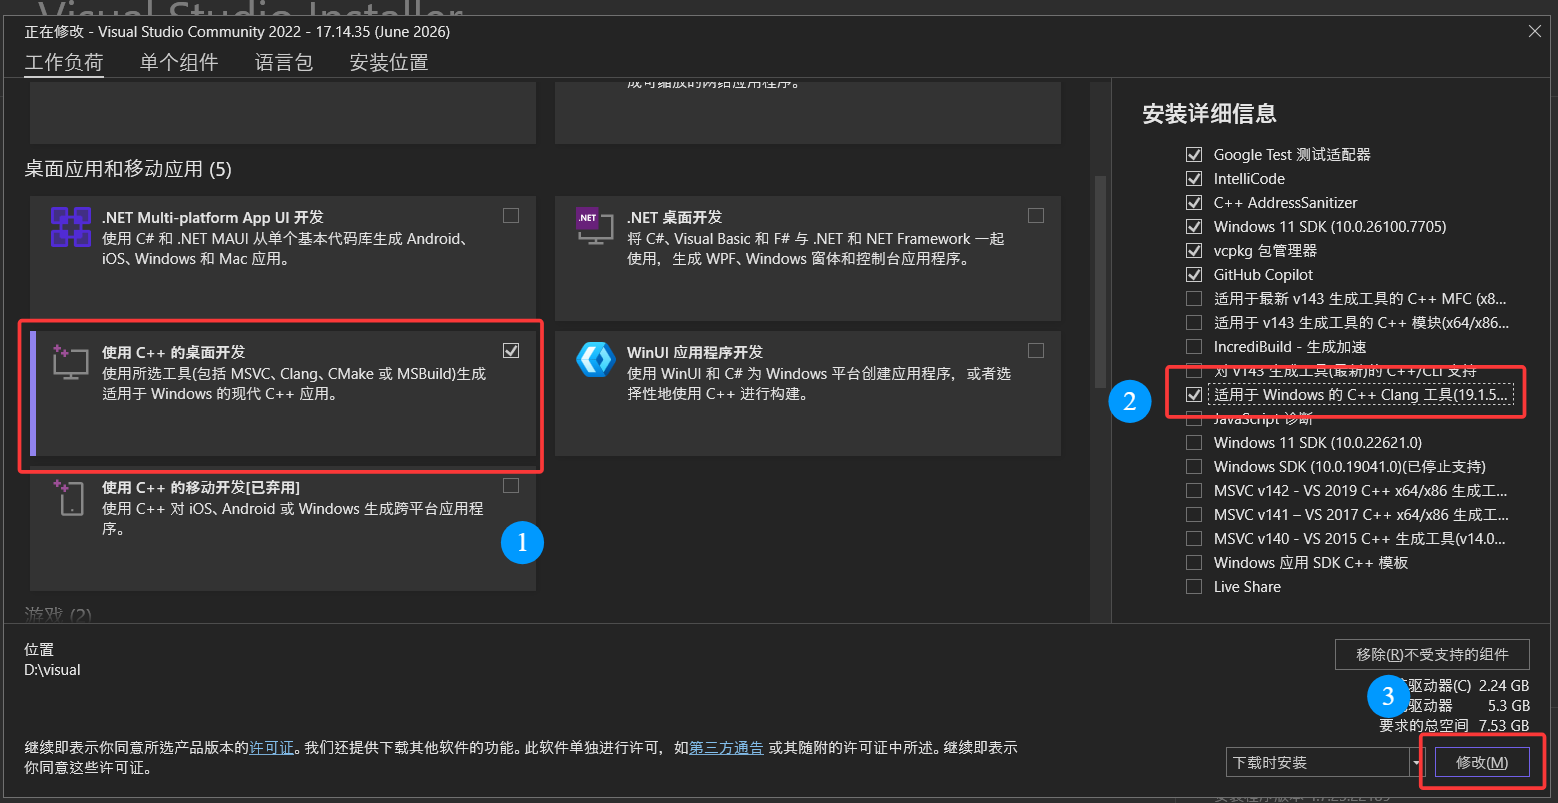Check Windows 11 SDK (10.0.22621.0)
This screenshot has height=803, width=1558.
(x=1193, y=443)
